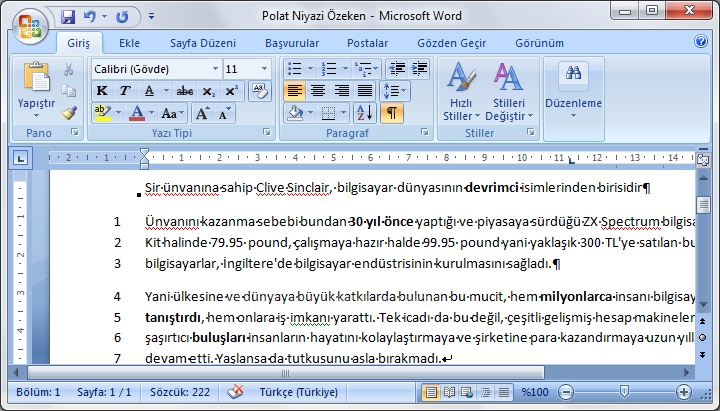
Task: Switch to the Ekle tab
Action: pos(129,43)
